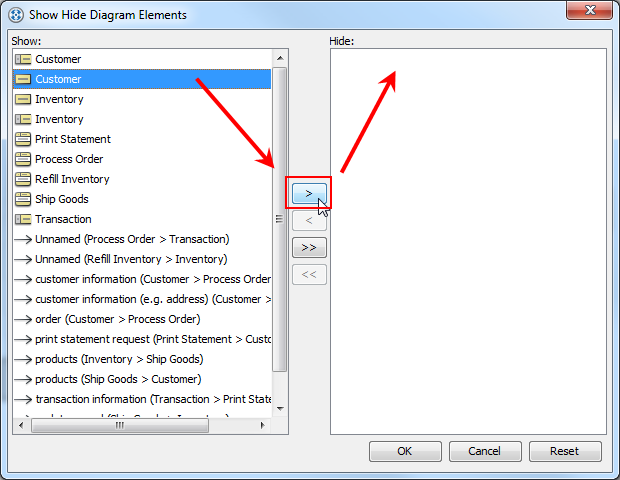This screenshot has height=480, width=620.
Task: Select Refill Inventory in the Show list
Action: (142, 179)
